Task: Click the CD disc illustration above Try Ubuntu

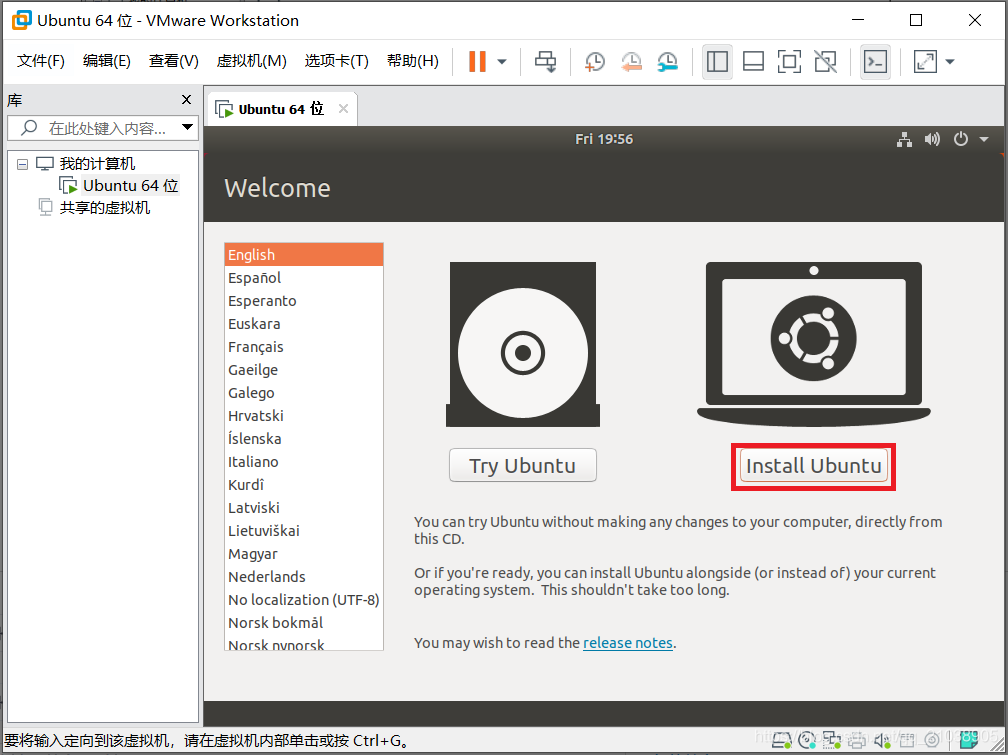Action: 523,344
